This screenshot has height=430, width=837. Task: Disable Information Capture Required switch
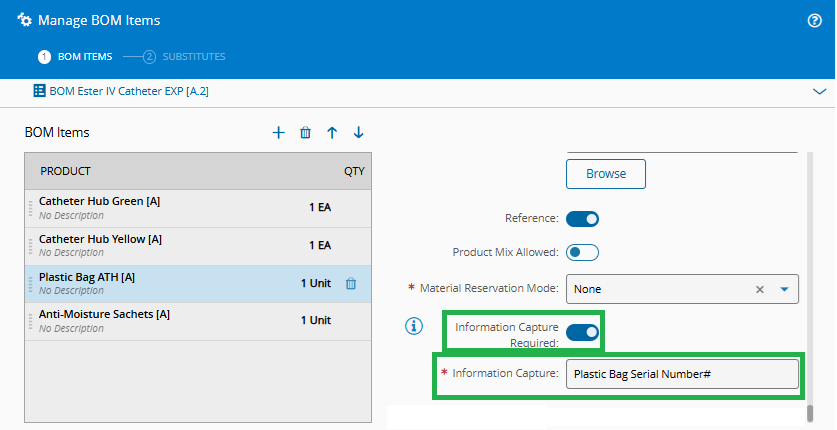582,333
